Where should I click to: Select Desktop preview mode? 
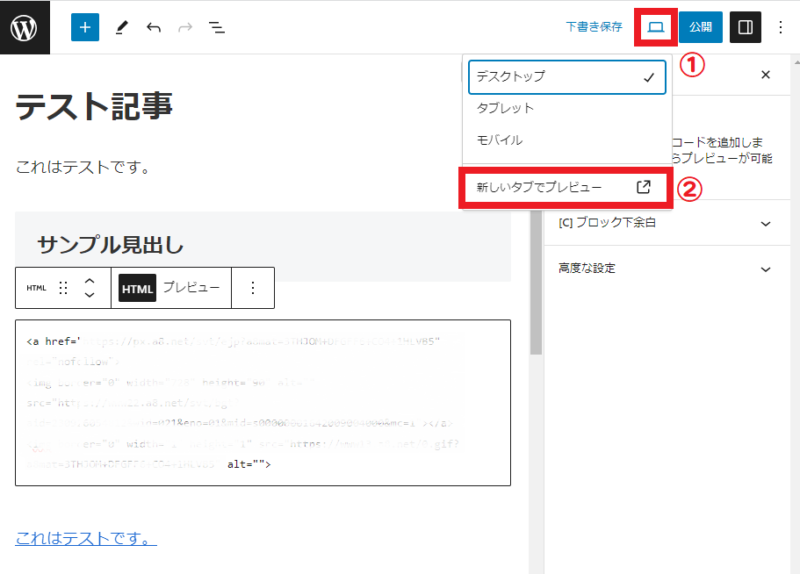[567, 76]
